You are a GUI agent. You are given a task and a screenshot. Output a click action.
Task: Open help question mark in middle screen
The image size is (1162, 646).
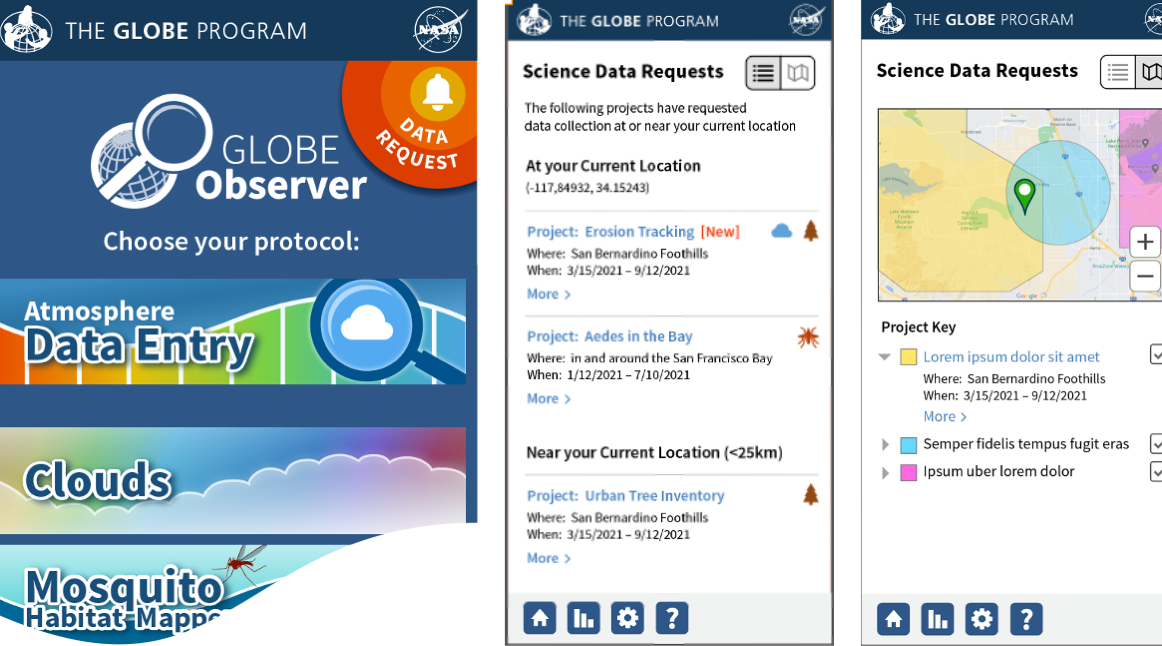click(672, 618)
